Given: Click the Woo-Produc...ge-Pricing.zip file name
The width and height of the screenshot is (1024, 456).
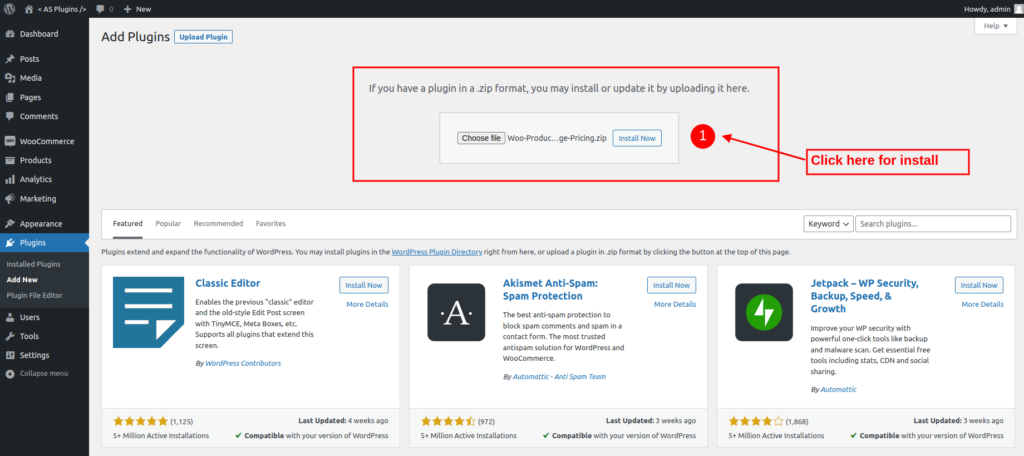Looking at the screenshot, I should tap(558, 138).
